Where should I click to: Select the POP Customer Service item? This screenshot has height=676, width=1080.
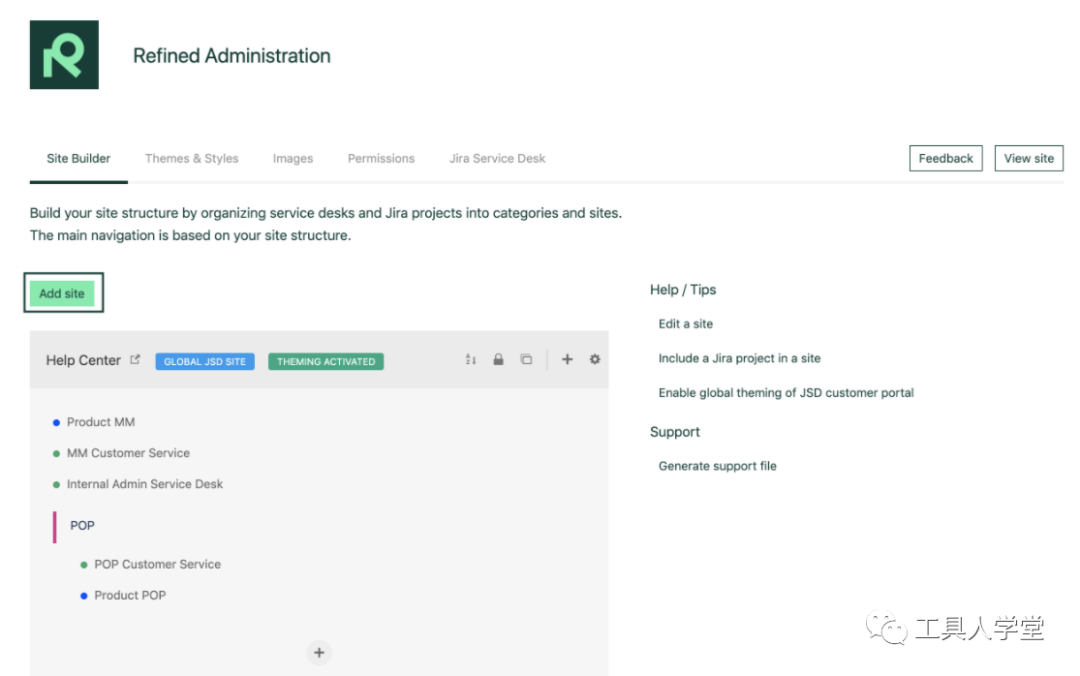[x=157, y=564]
